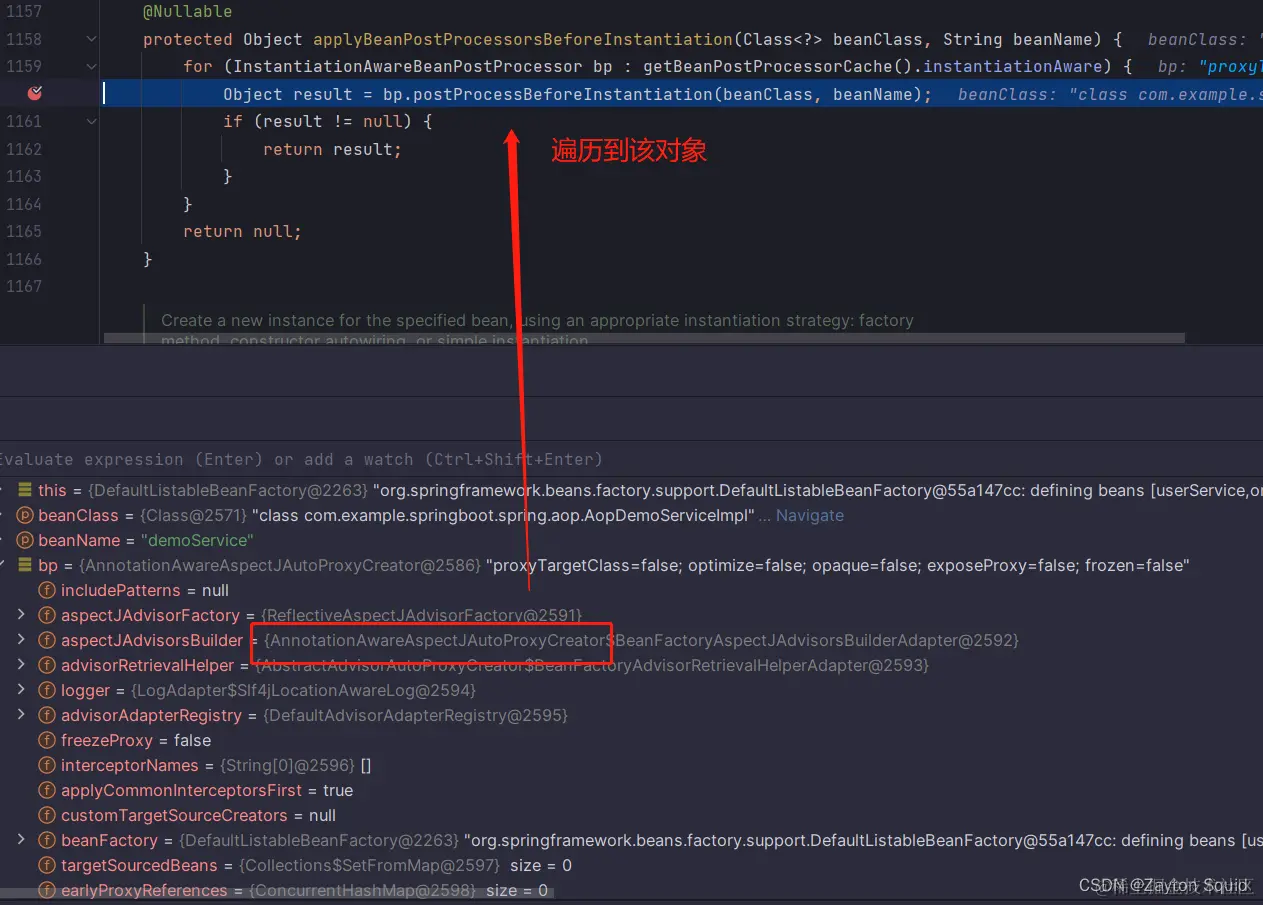Viewport: 1263px width, 905px height.
Task: Click the 'if (result != null)' condition
Action: coord(317,121)
